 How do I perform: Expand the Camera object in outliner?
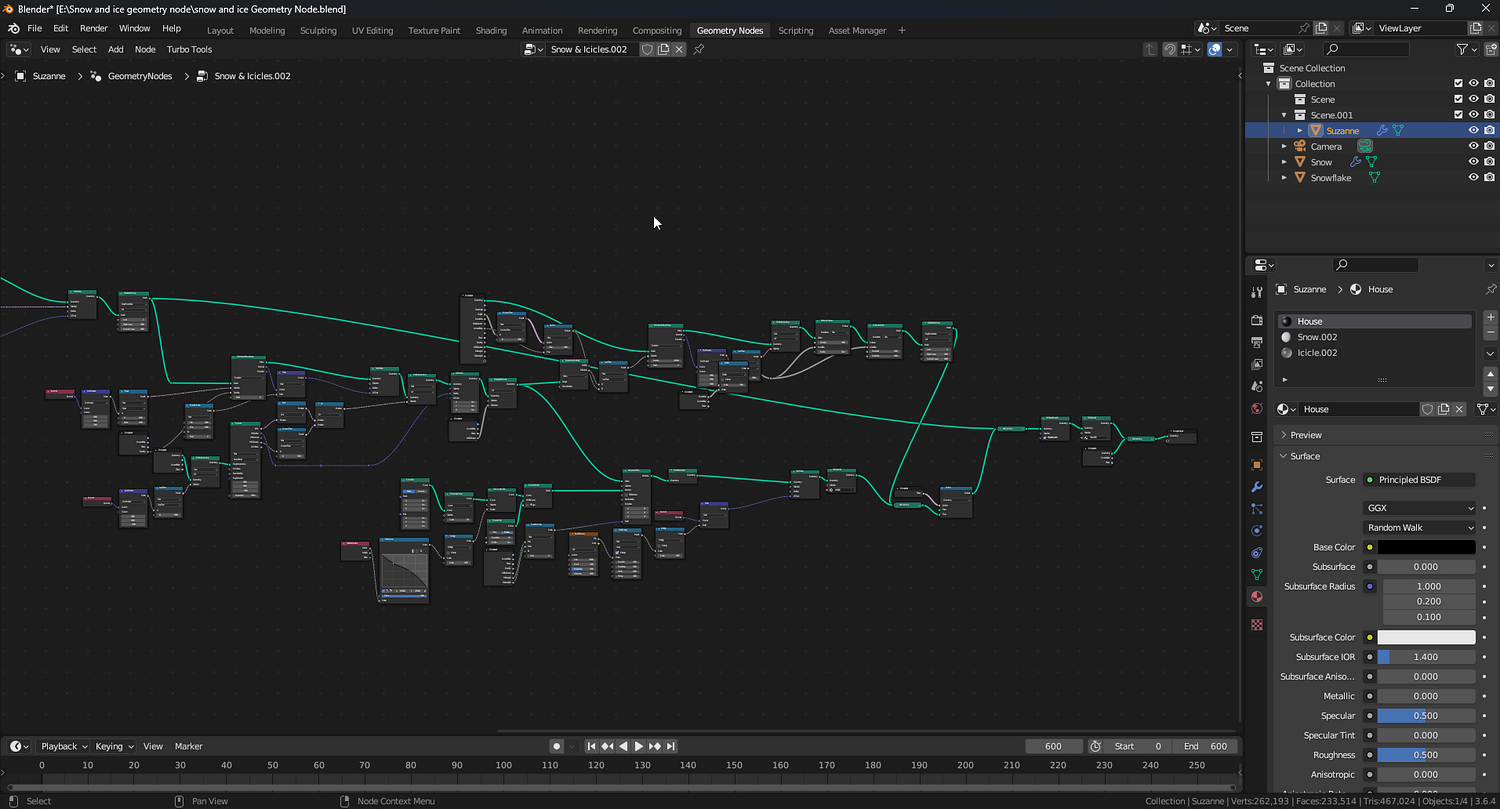(1285, 146)
